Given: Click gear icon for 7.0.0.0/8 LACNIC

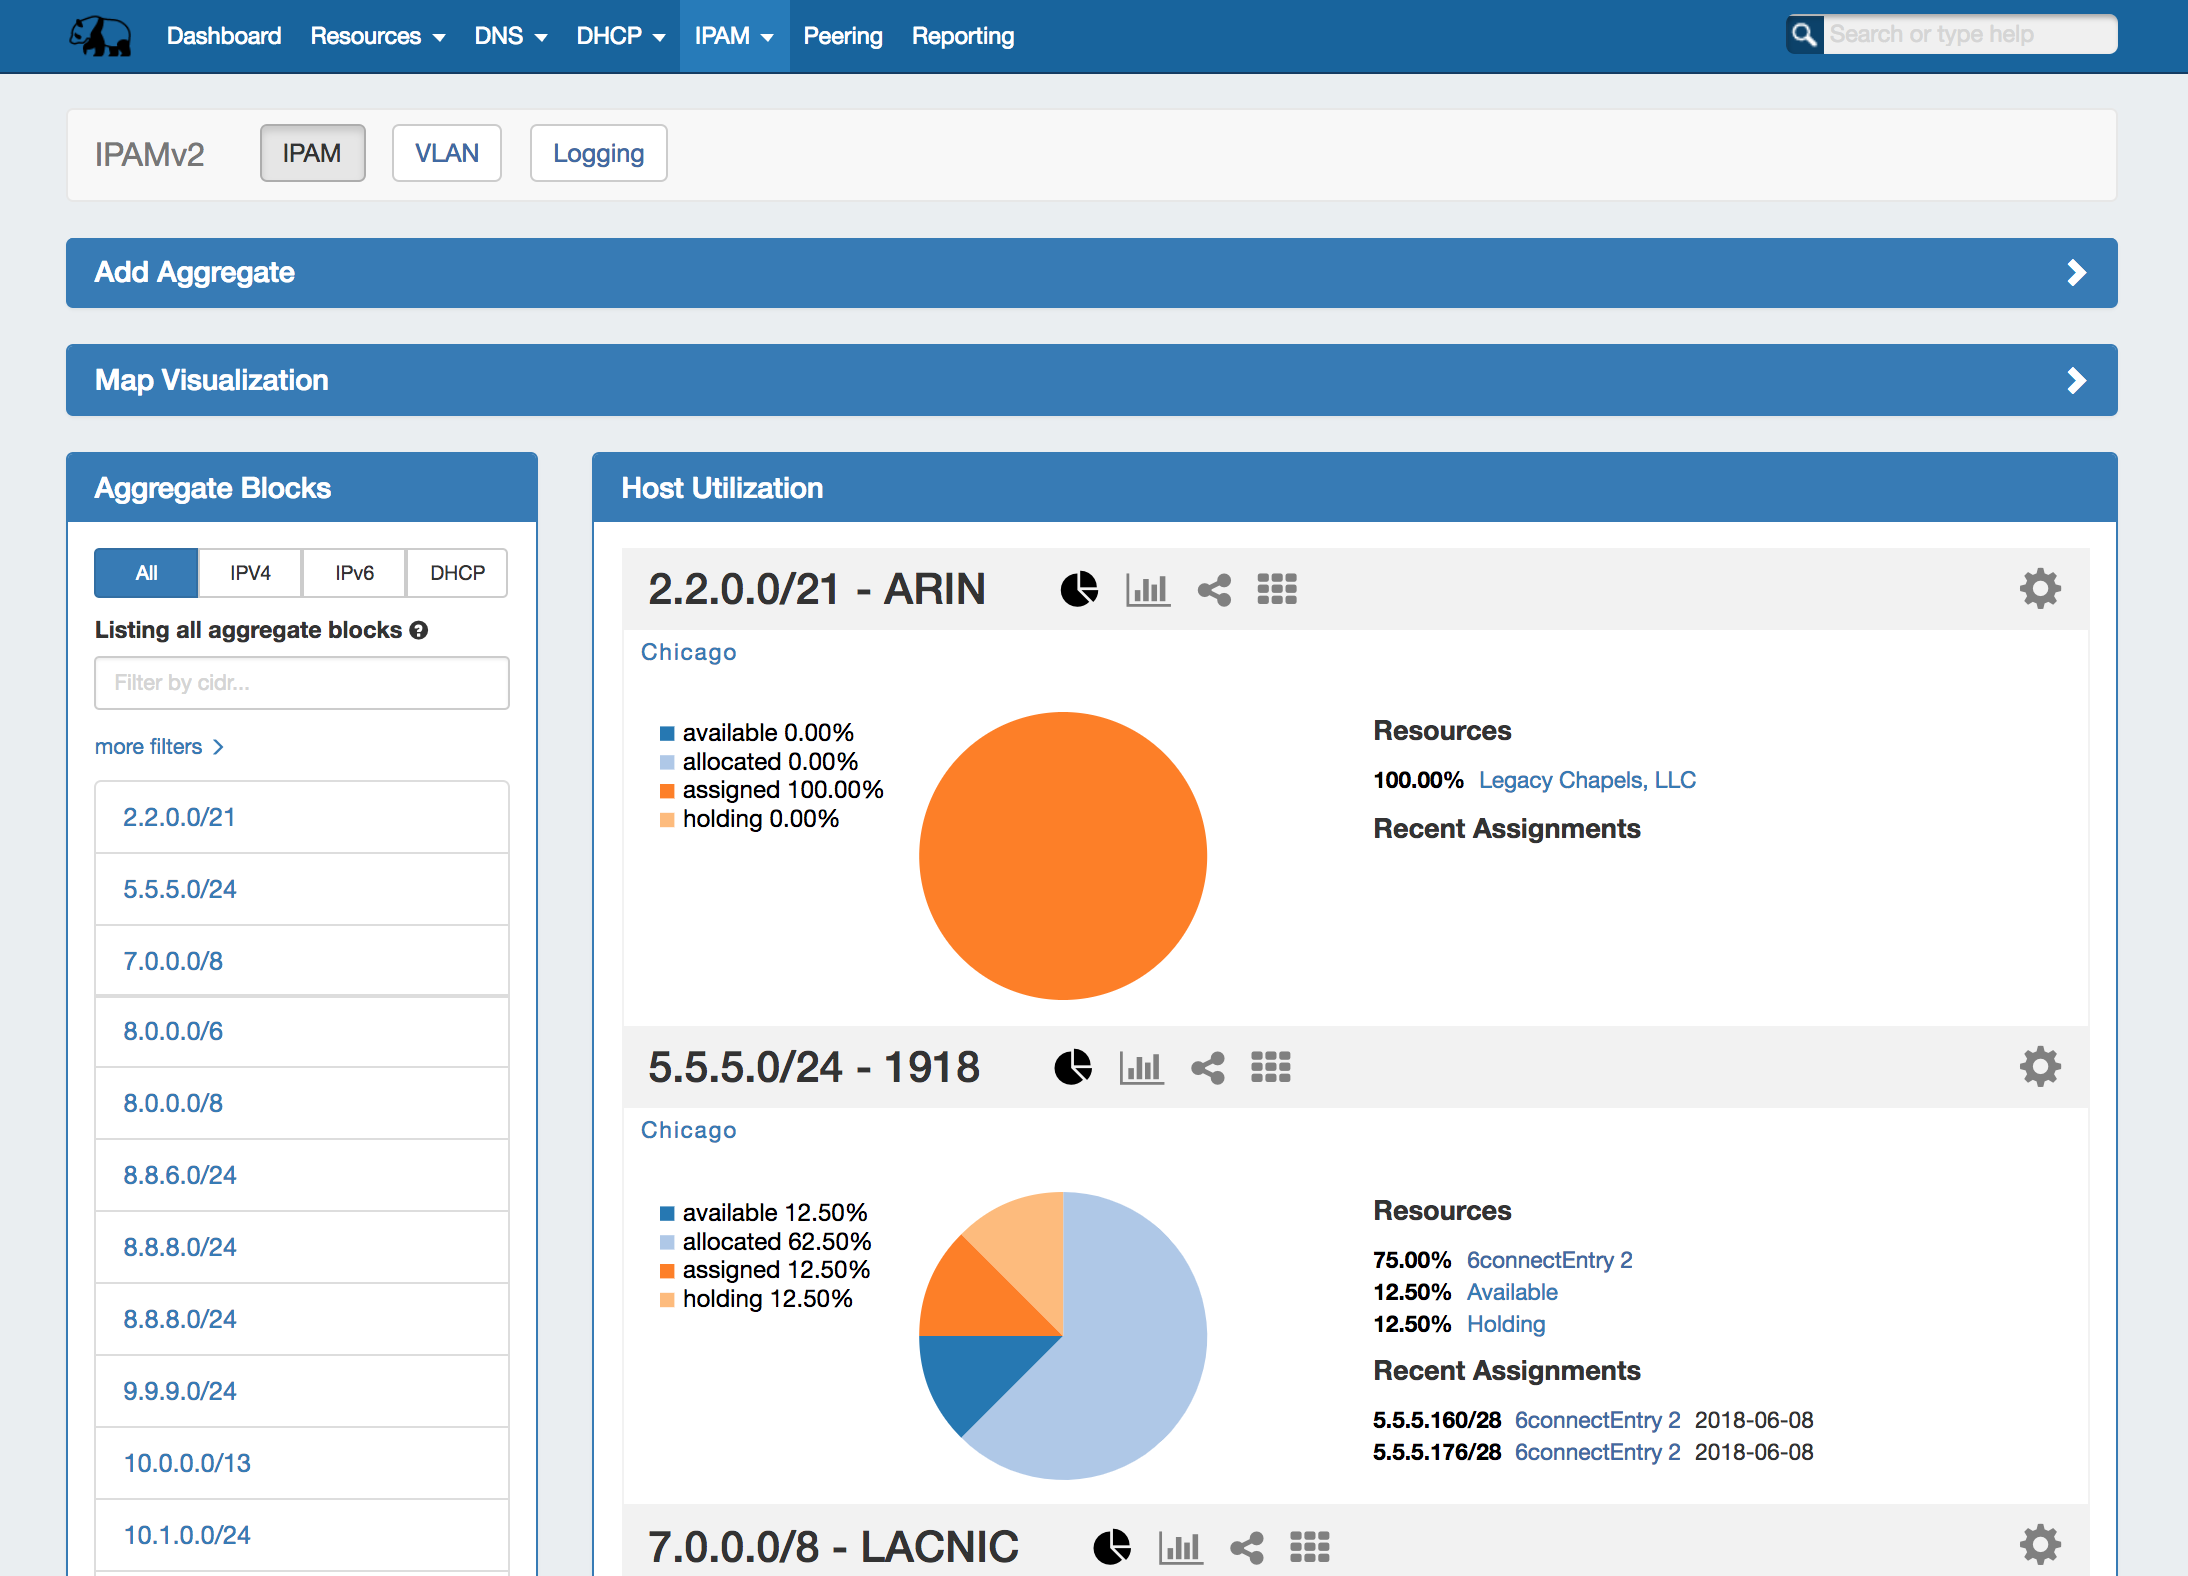Looking at the screenshot, I should pyautogui.click(x=2040, y=1544).
